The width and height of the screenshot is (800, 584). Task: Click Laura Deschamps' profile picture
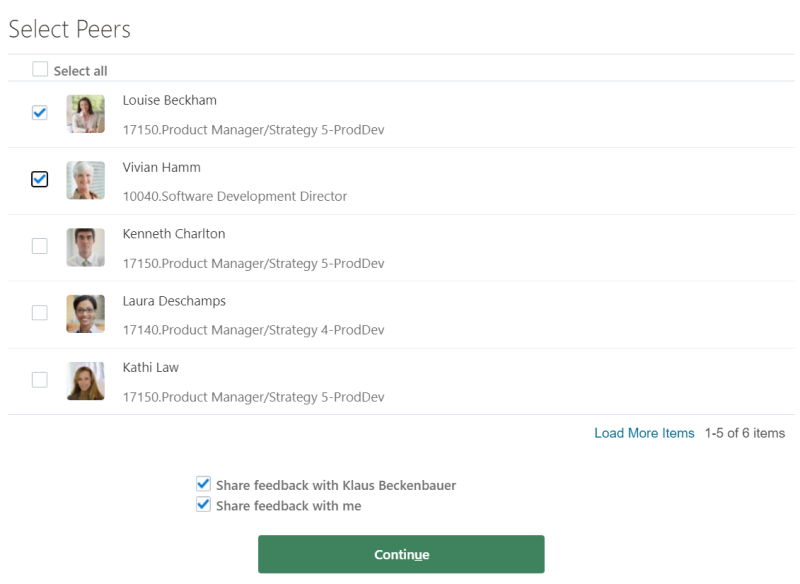coord(86,314)
